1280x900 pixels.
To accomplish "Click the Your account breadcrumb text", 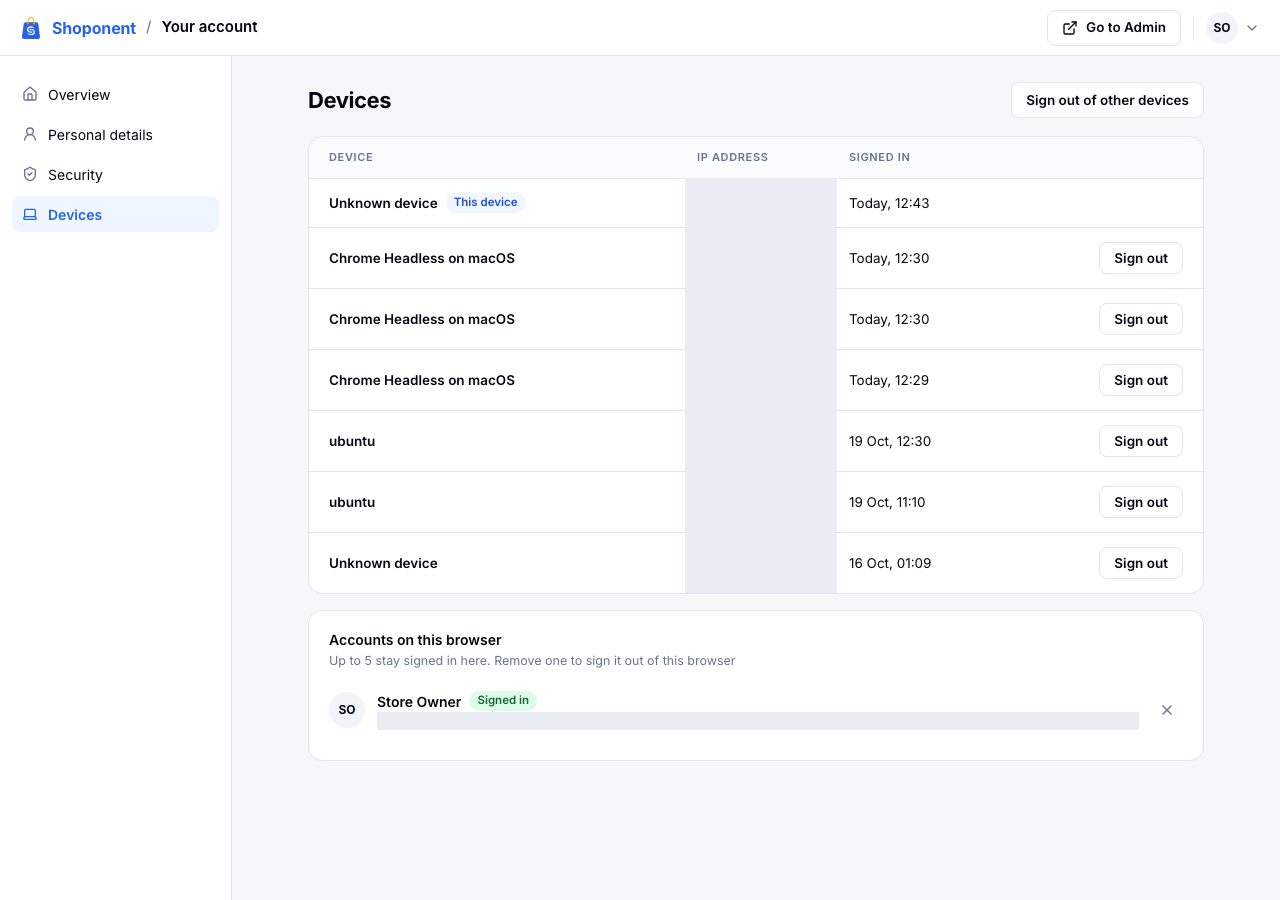I will click(x=209, y=27).
